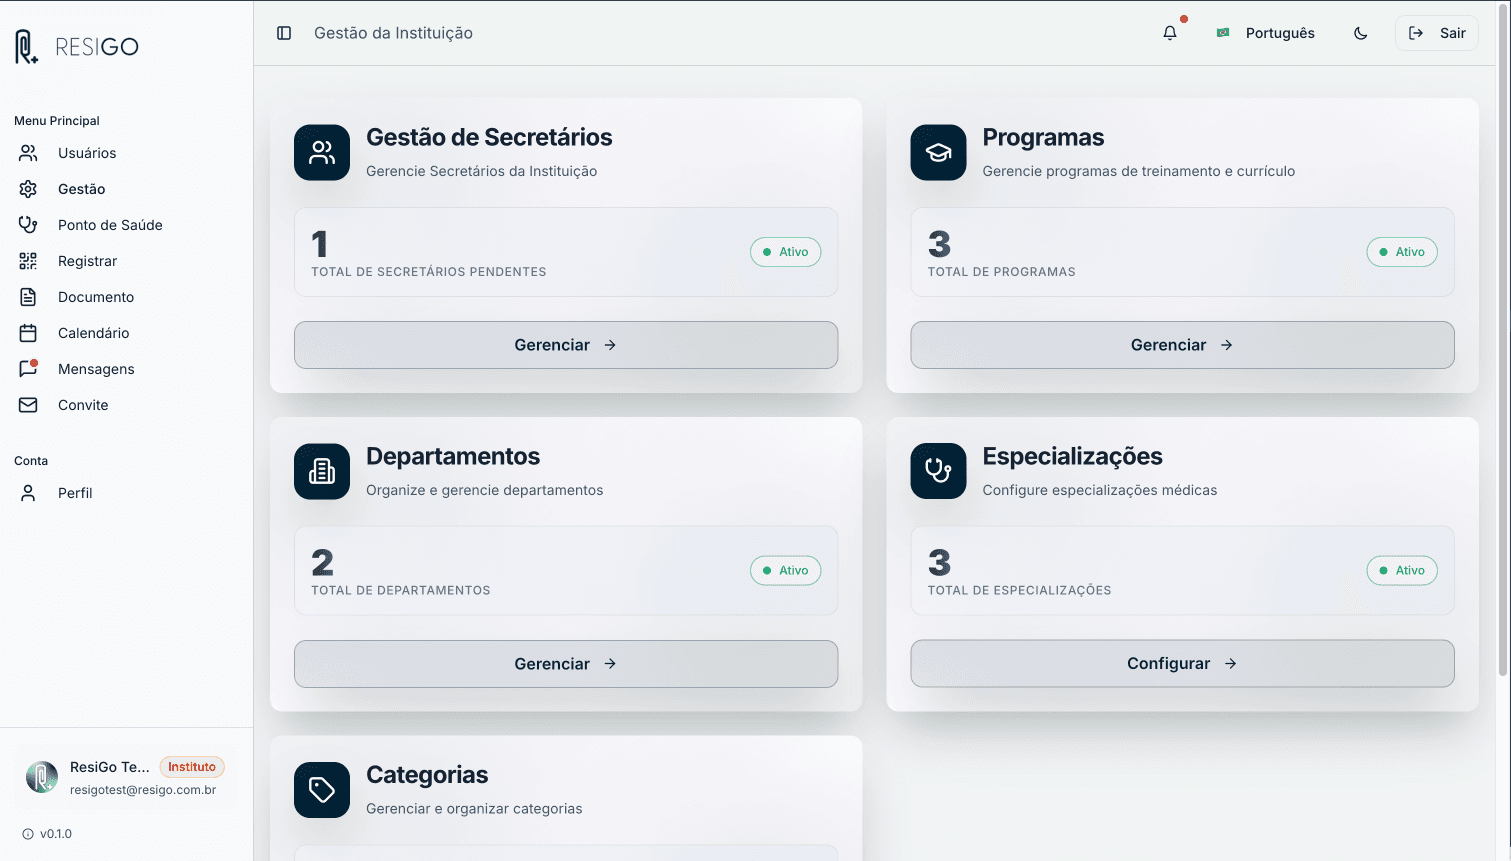Click the ResiGo account avatar
The height and width of the screenshot is (861, 1511).
[42, 777]
